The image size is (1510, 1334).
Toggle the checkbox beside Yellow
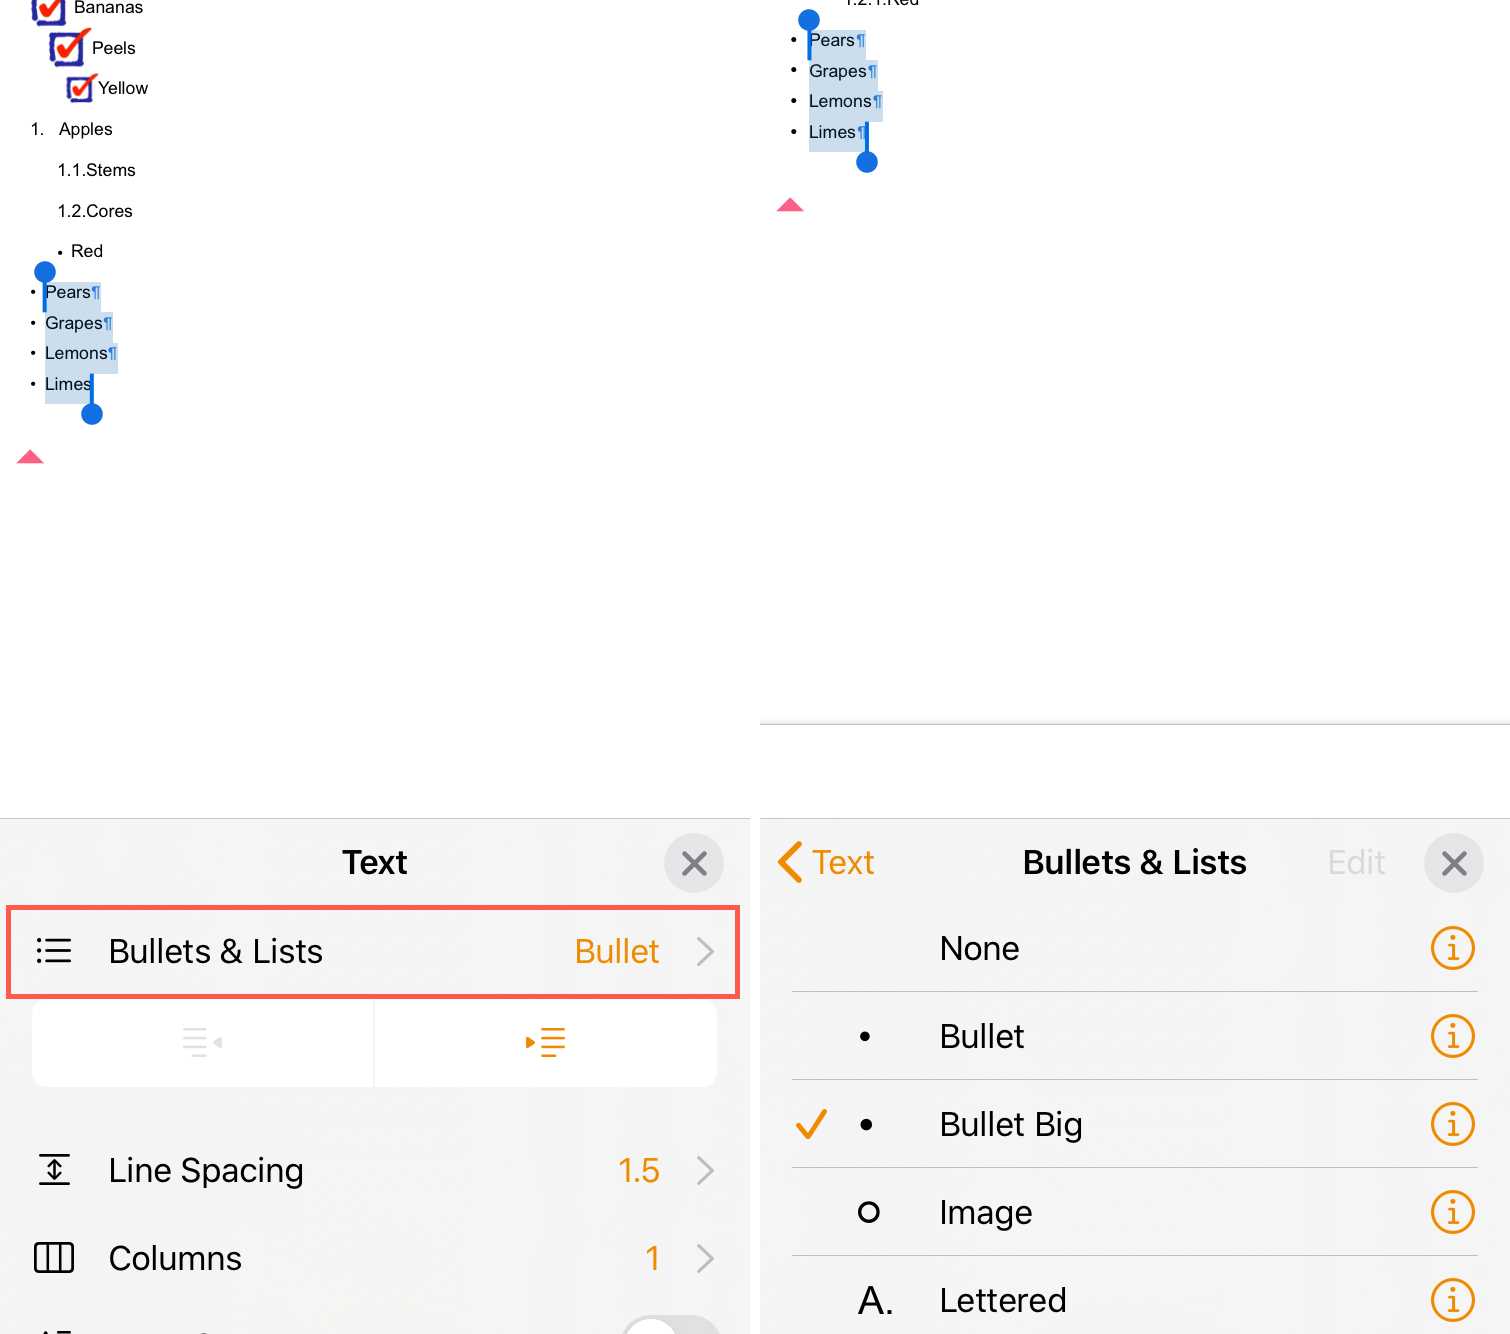point(80,88)
